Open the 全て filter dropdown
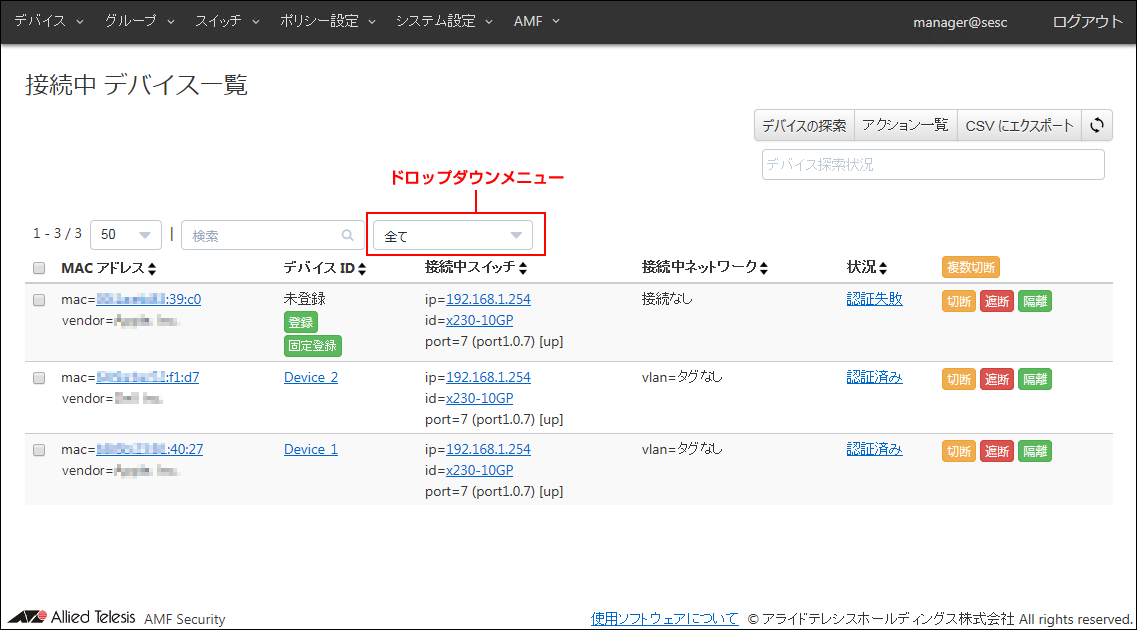 453,236
